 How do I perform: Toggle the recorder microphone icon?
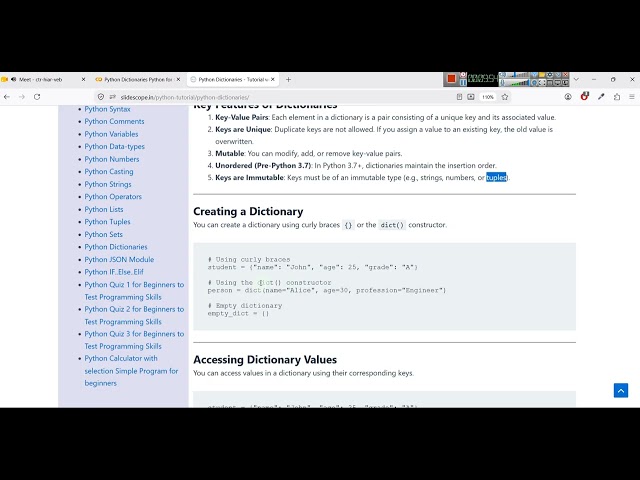[502, 83]
